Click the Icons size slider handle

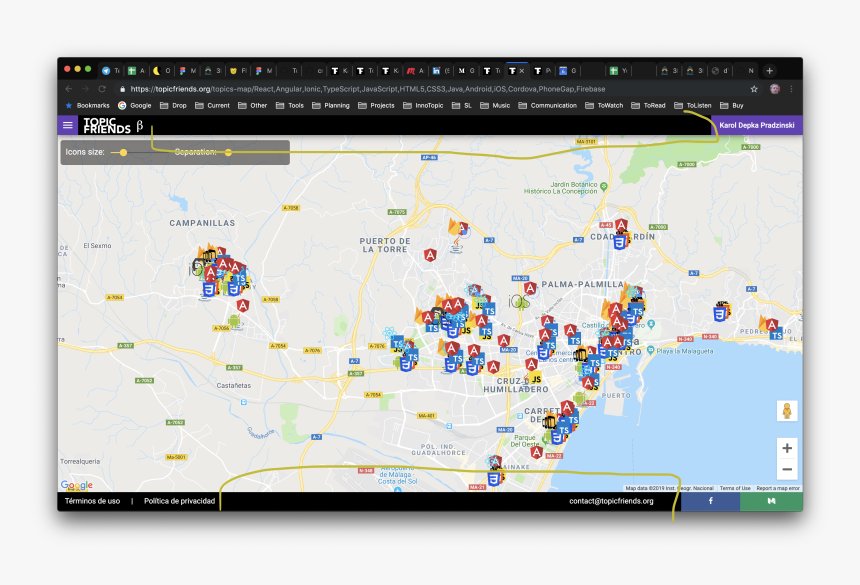click(123, 152)
